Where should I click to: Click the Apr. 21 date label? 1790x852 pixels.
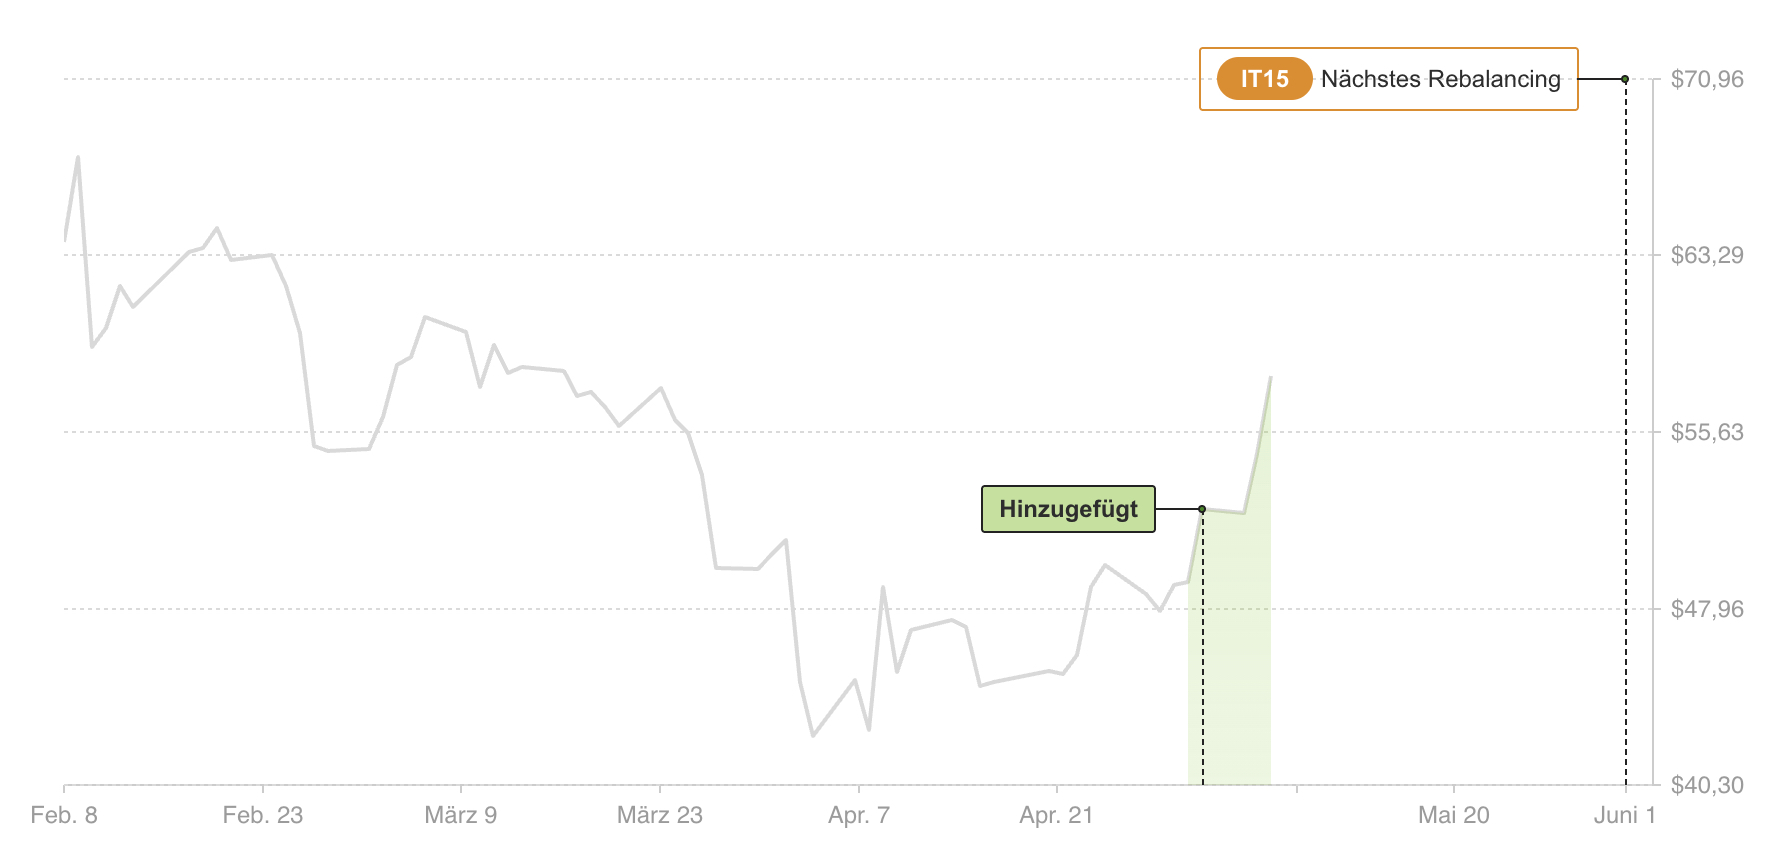click(1057, 815)
